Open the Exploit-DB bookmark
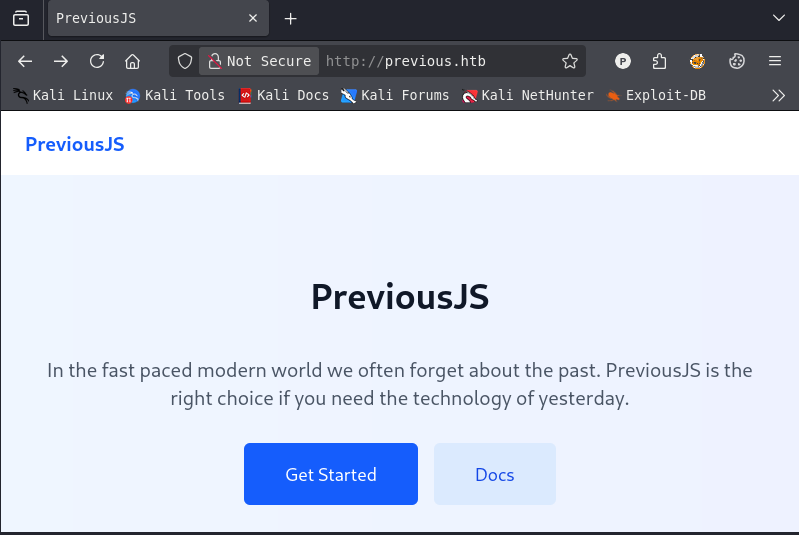 (x=656, y=95)
